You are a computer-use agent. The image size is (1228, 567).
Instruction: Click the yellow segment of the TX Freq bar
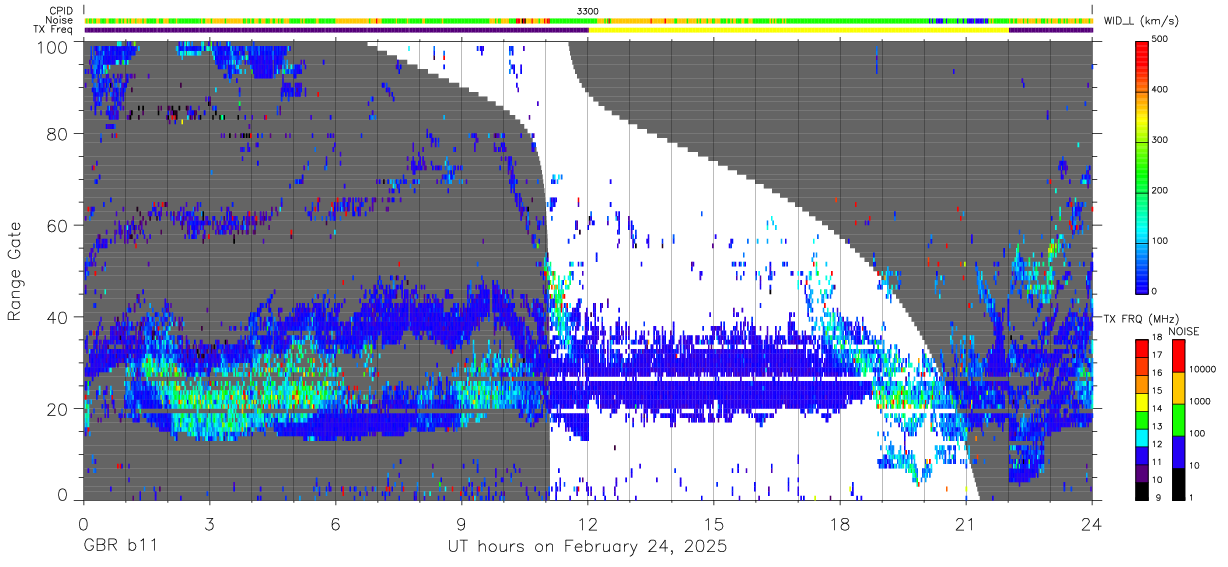pos(798,30)
